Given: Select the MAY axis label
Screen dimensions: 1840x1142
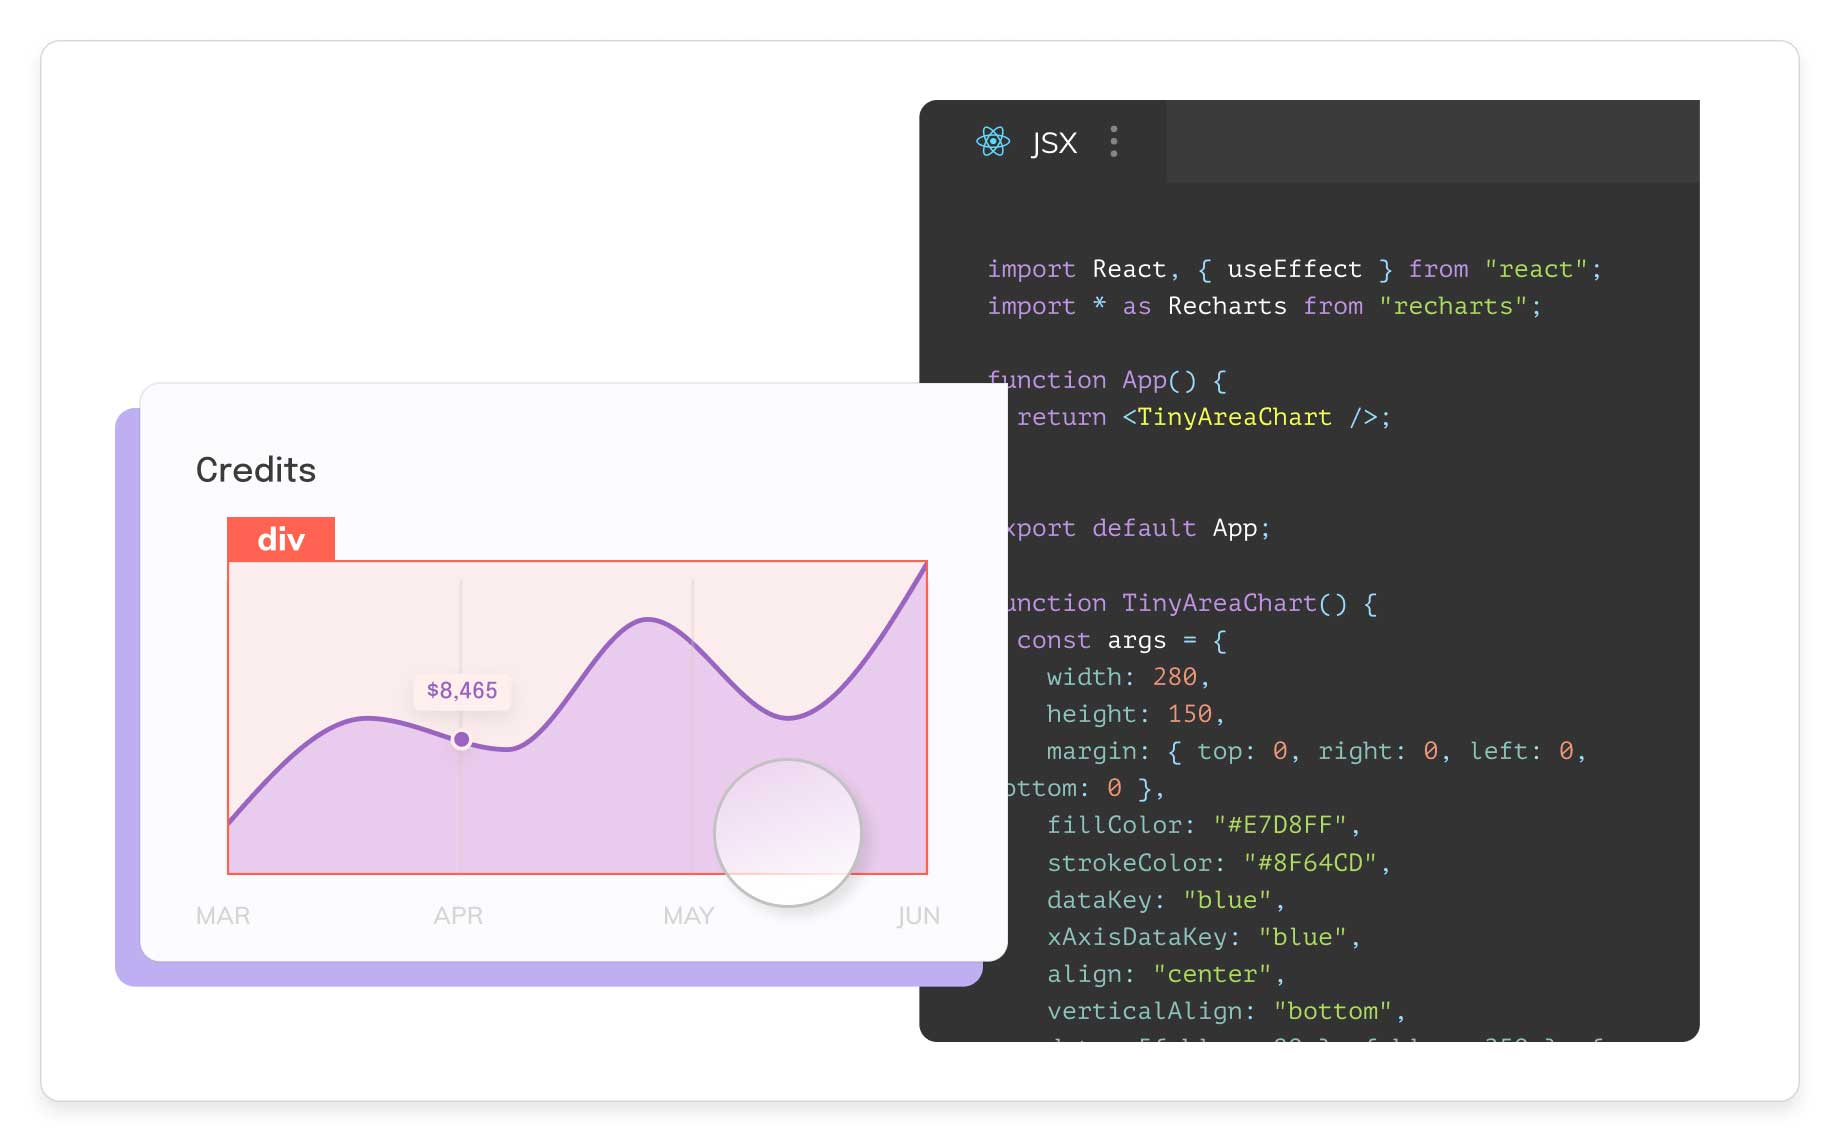Looking at the screenshot, I should coord(689,916).
